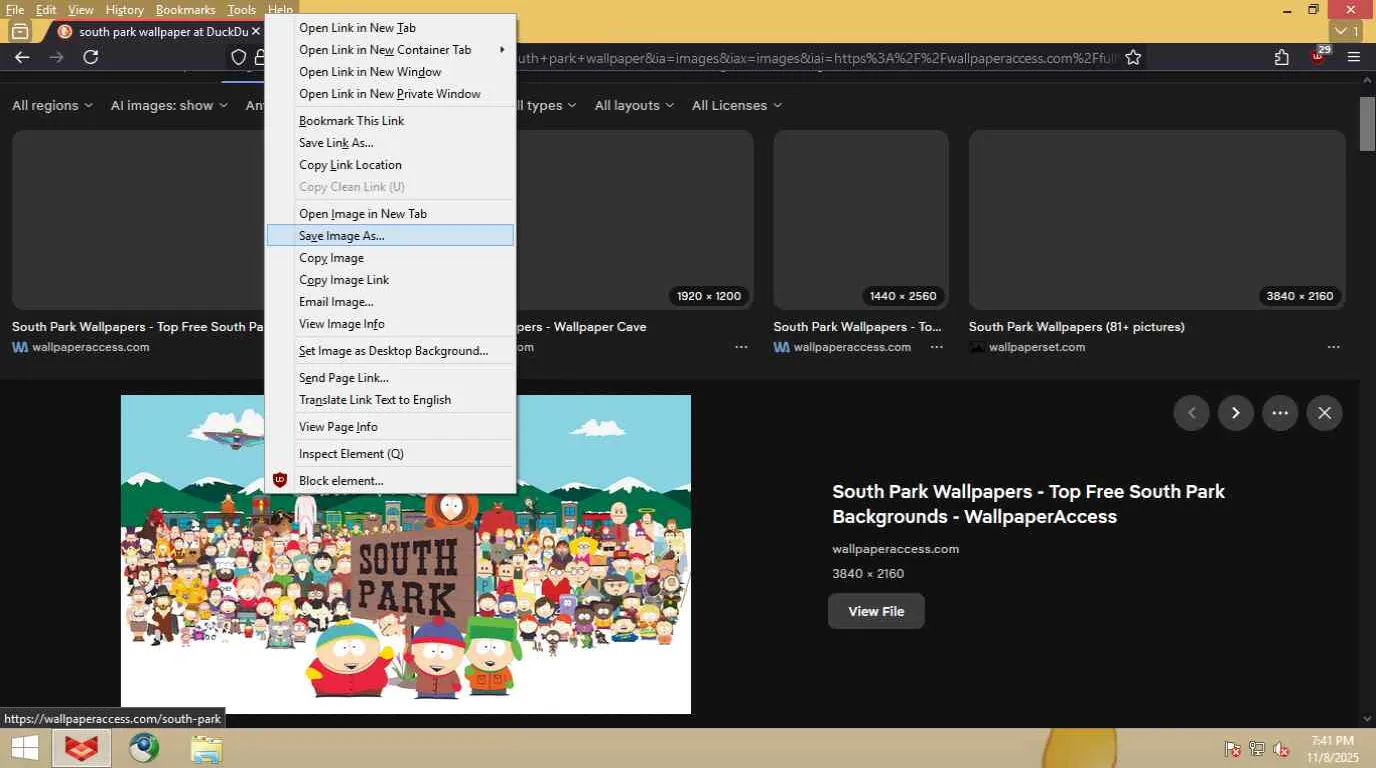1376x768 pixels.
Task: Open more options for the 1440 × 2560 result
Action: click(x=937, y=347)
